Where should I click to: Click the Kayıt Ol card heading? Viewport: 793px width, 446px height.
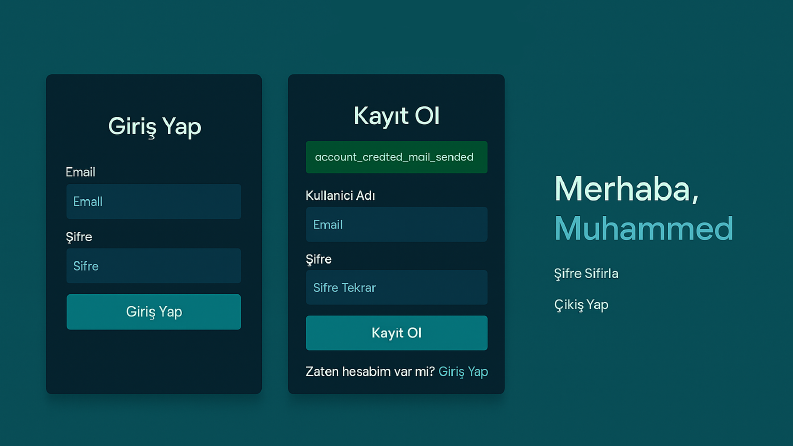click(x=396, y=116)
